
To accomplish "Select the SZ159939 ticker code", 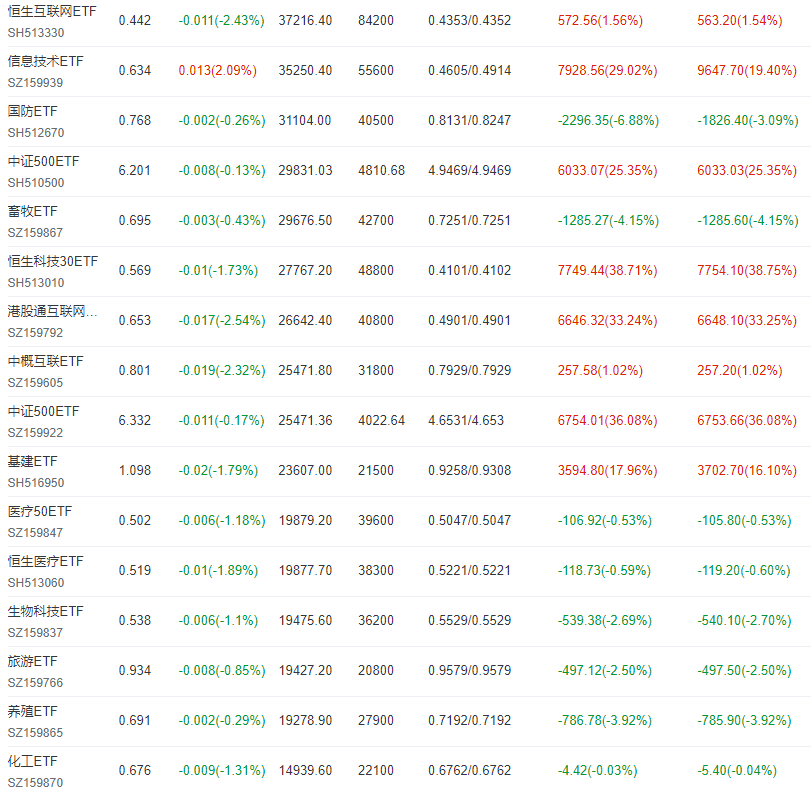I will coord(35,83).
